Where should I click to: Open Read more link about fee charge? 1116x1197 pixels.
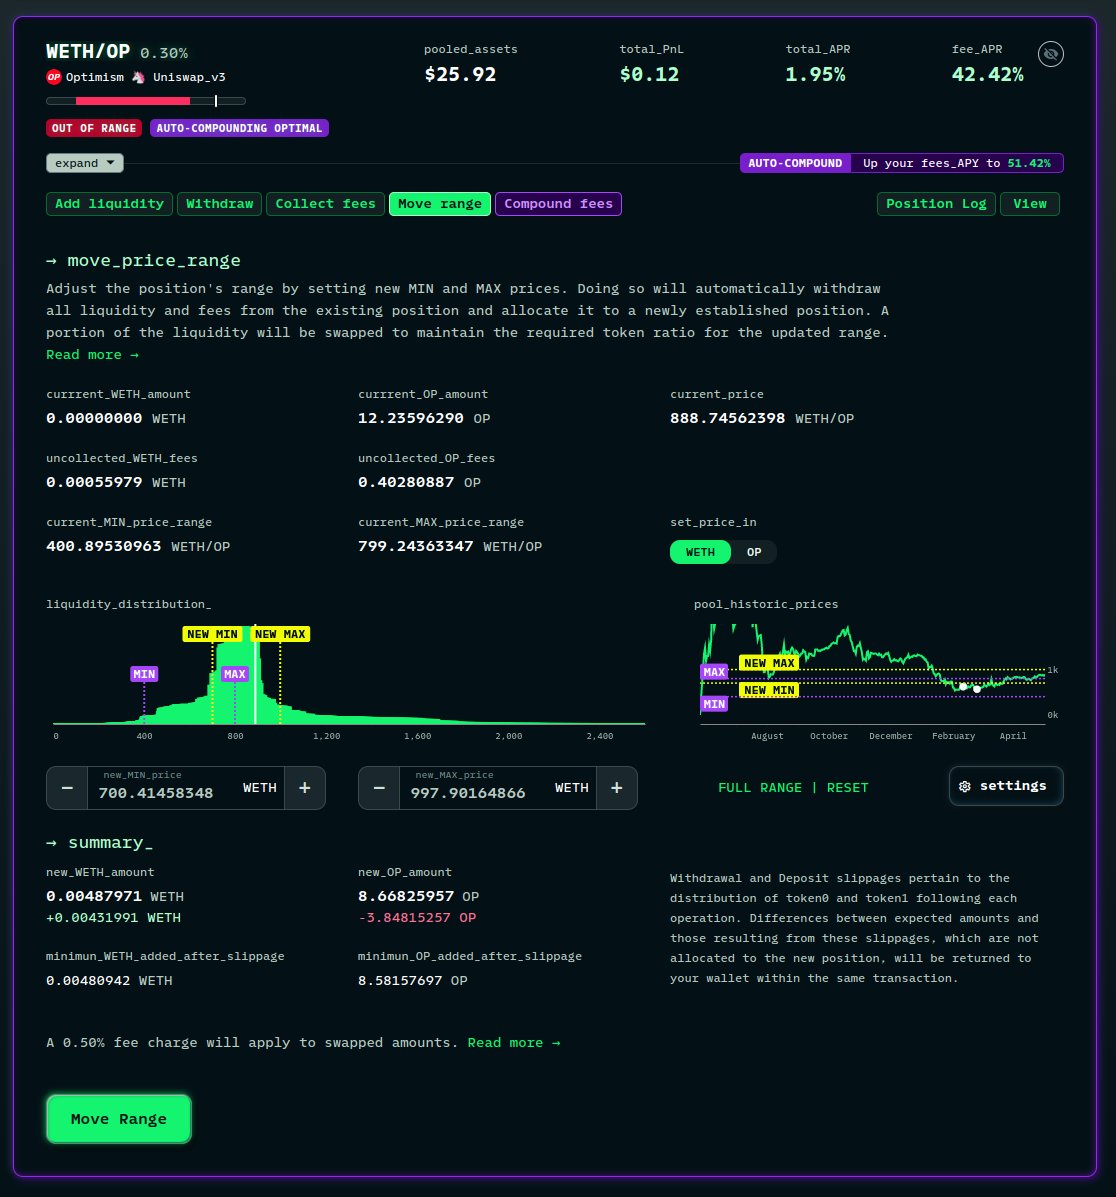pos(514,1043)
